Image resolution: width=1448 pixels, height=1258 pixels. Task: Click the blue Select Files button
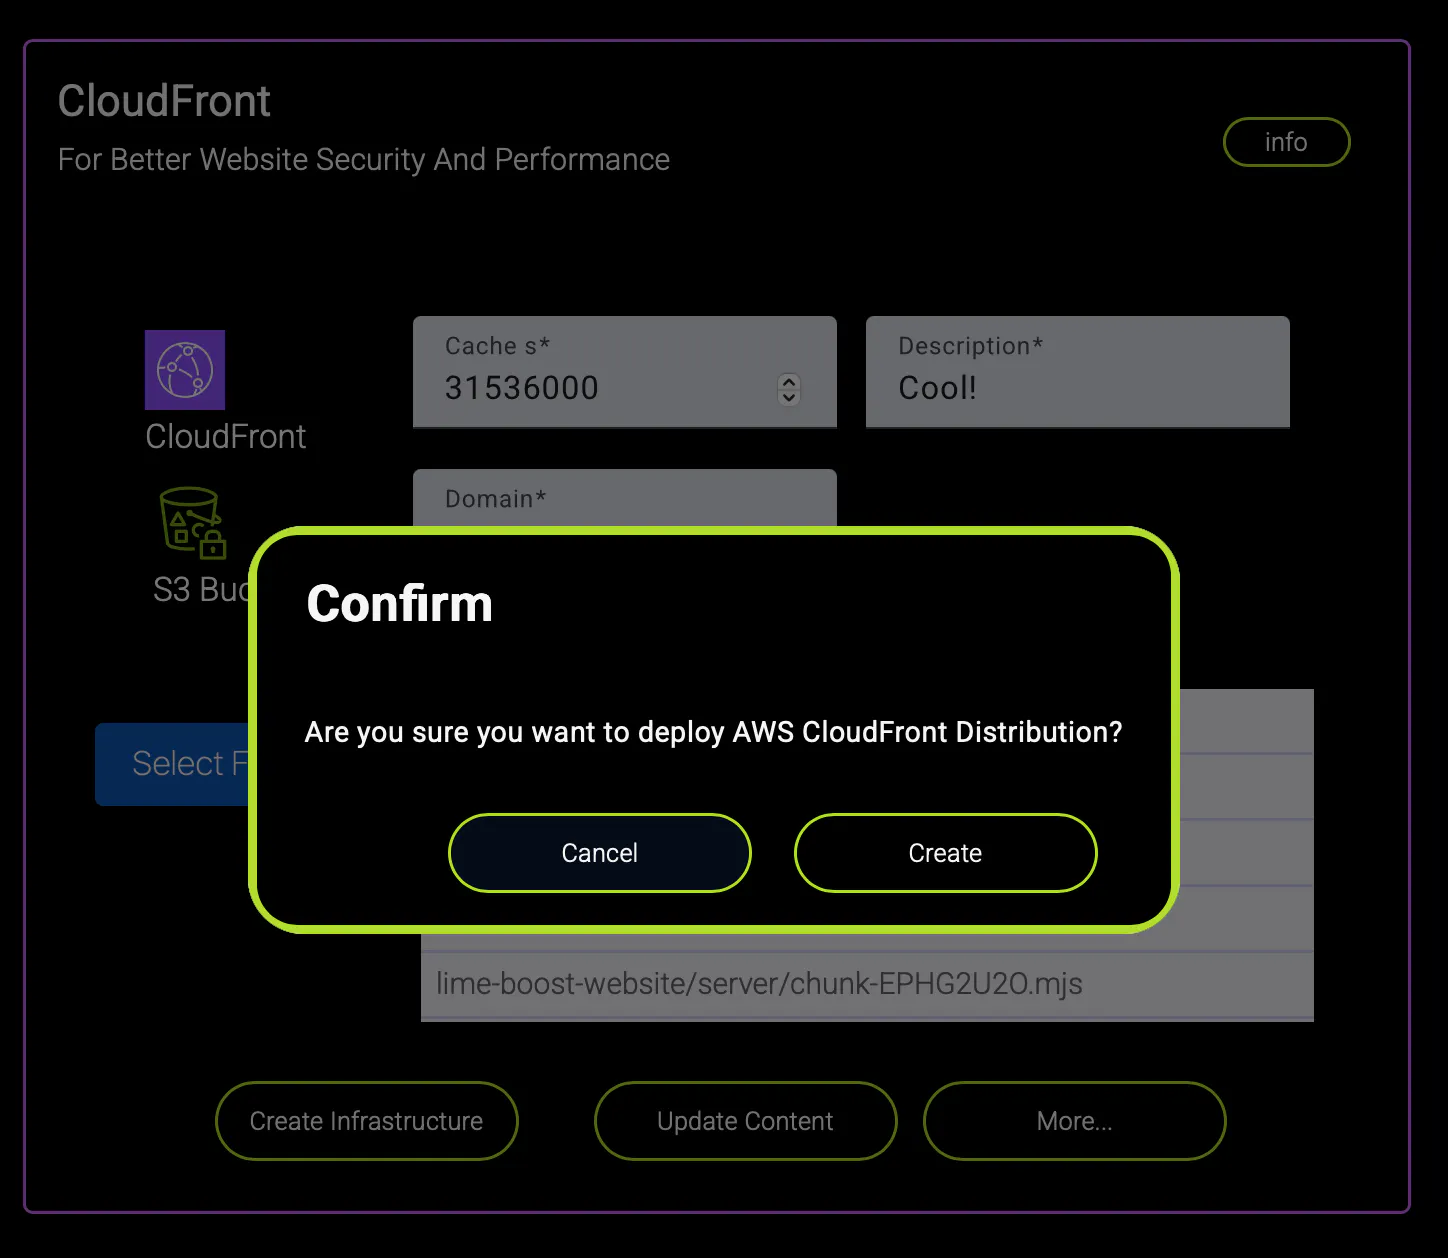tap(172, 764)
